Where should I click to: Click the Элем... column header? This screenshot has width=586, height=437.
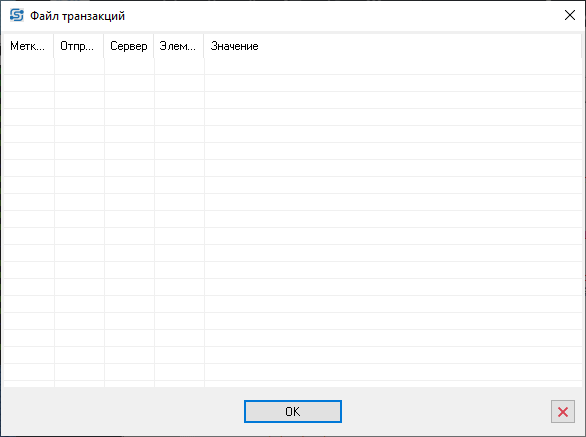tap(179, 46)
